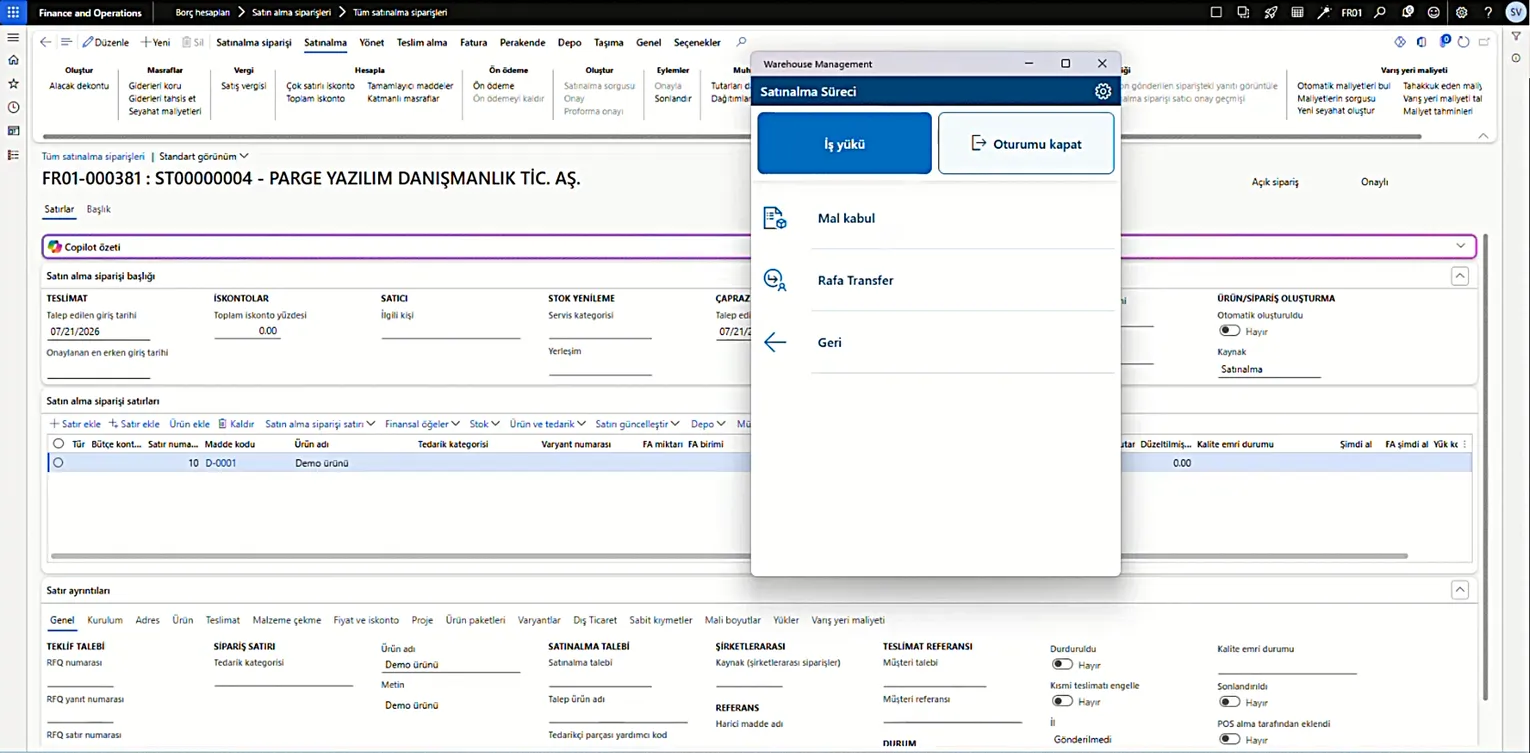1530x753 pixels.
Task: Click the Rafa Transfer icon
Action: point(775,280)
